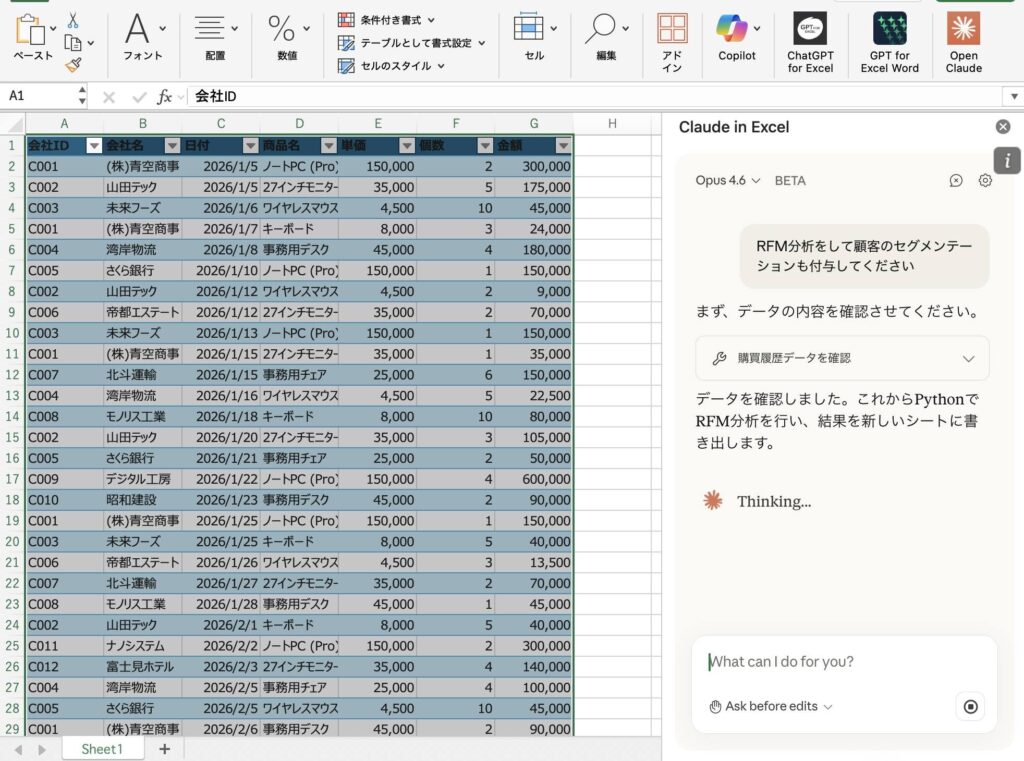Open the Opus 4.6 model selector
The image size is (1024, 761).
[728, 181]
